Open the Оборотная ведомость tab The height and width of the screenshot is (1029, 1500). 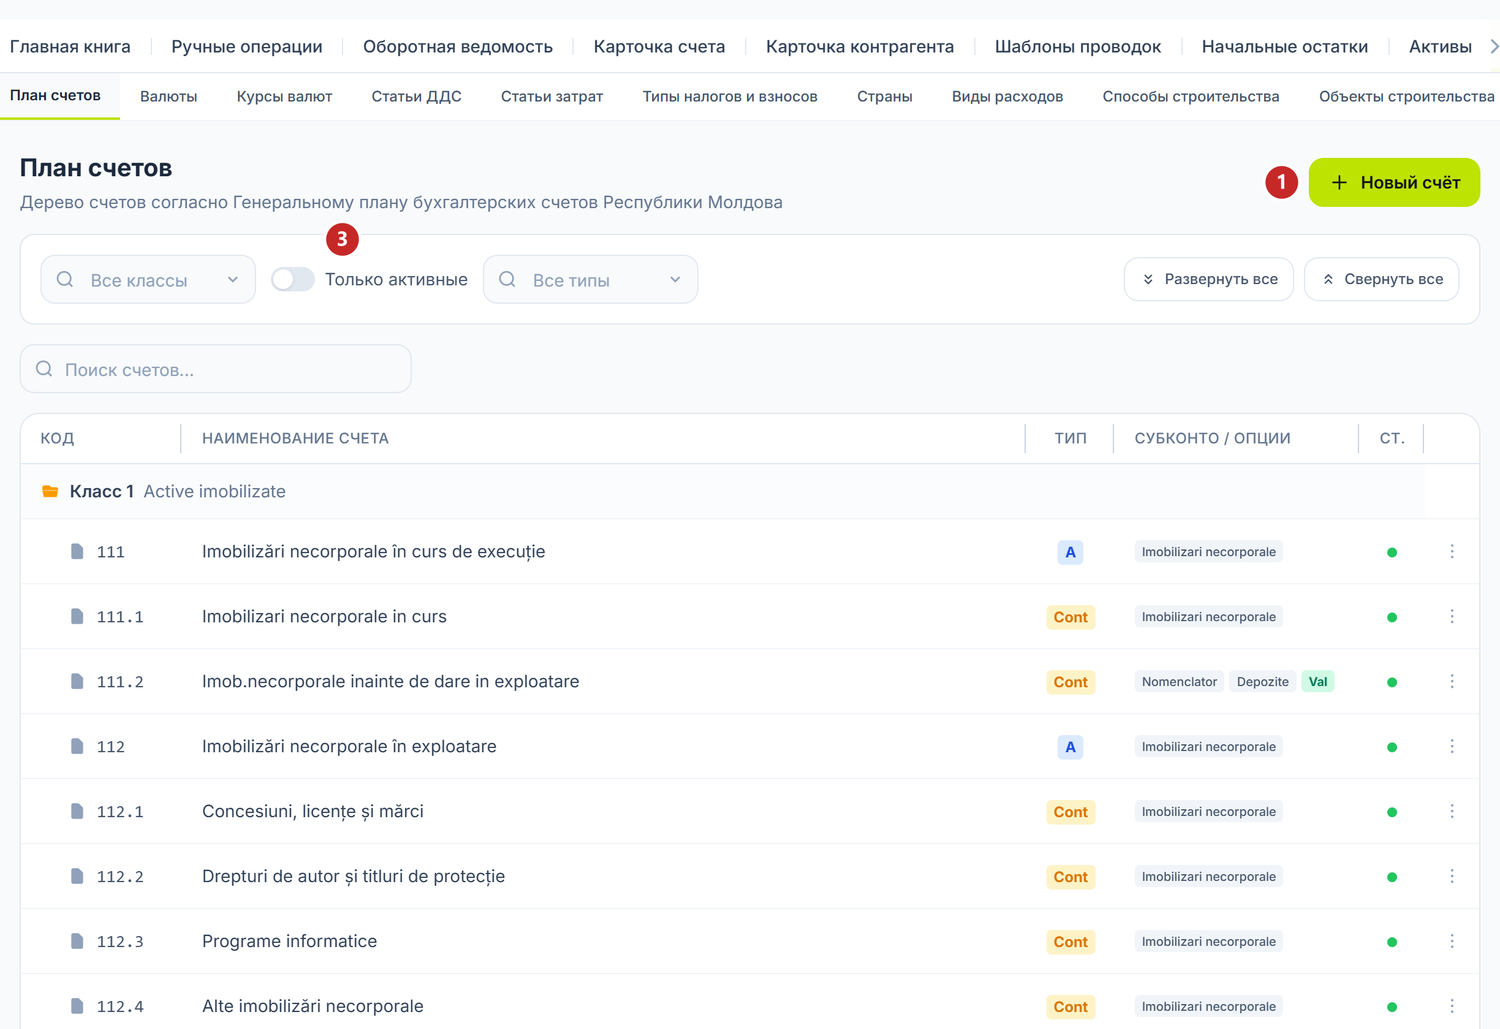point(458,47)
